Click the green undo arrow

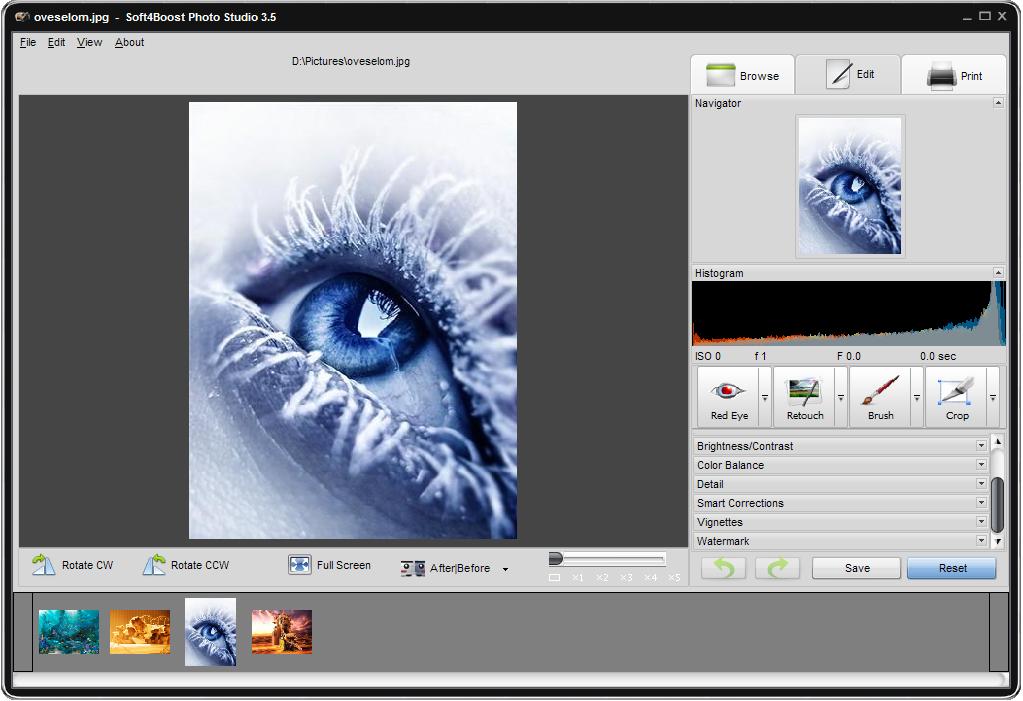point(723,568)
